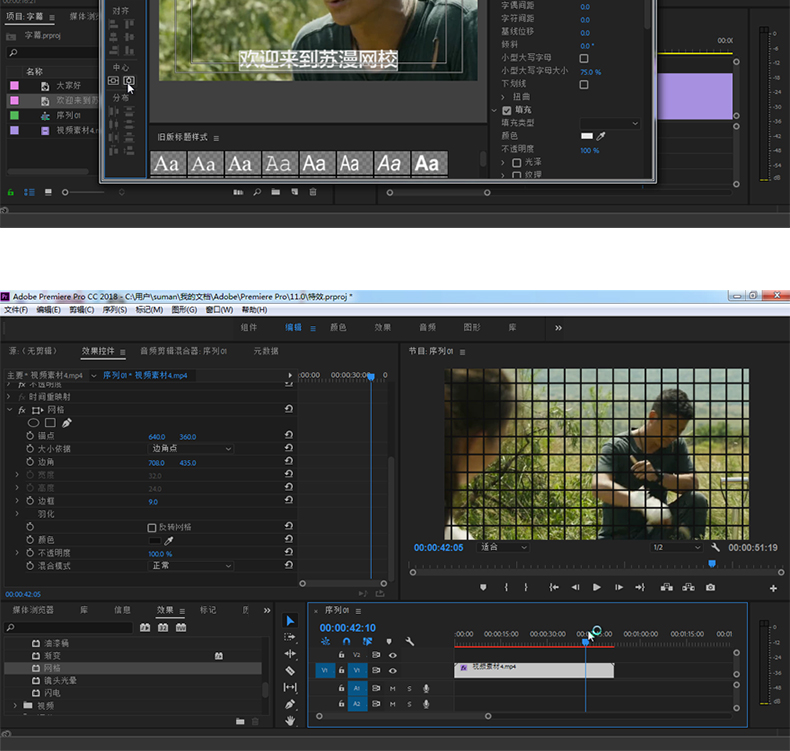Click the Mark In brace icon
Screen dimensions: 790x751
(x=506, y=587)
